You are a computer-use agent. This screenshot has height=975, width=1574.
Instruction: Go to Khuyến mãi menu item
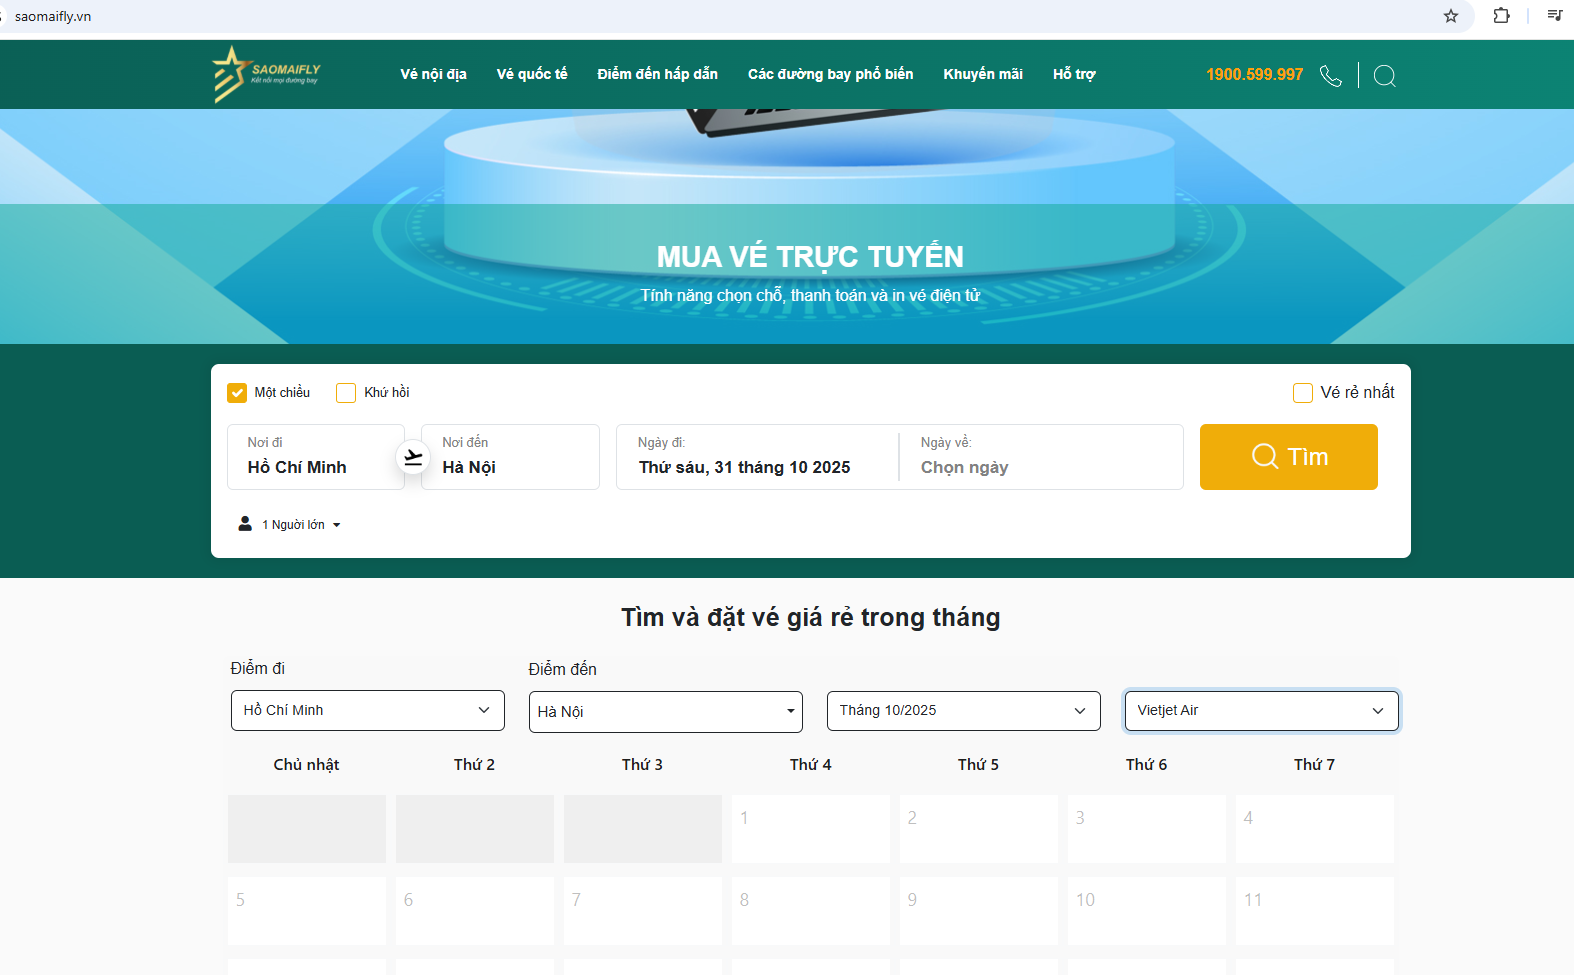(x=982, y=74)
